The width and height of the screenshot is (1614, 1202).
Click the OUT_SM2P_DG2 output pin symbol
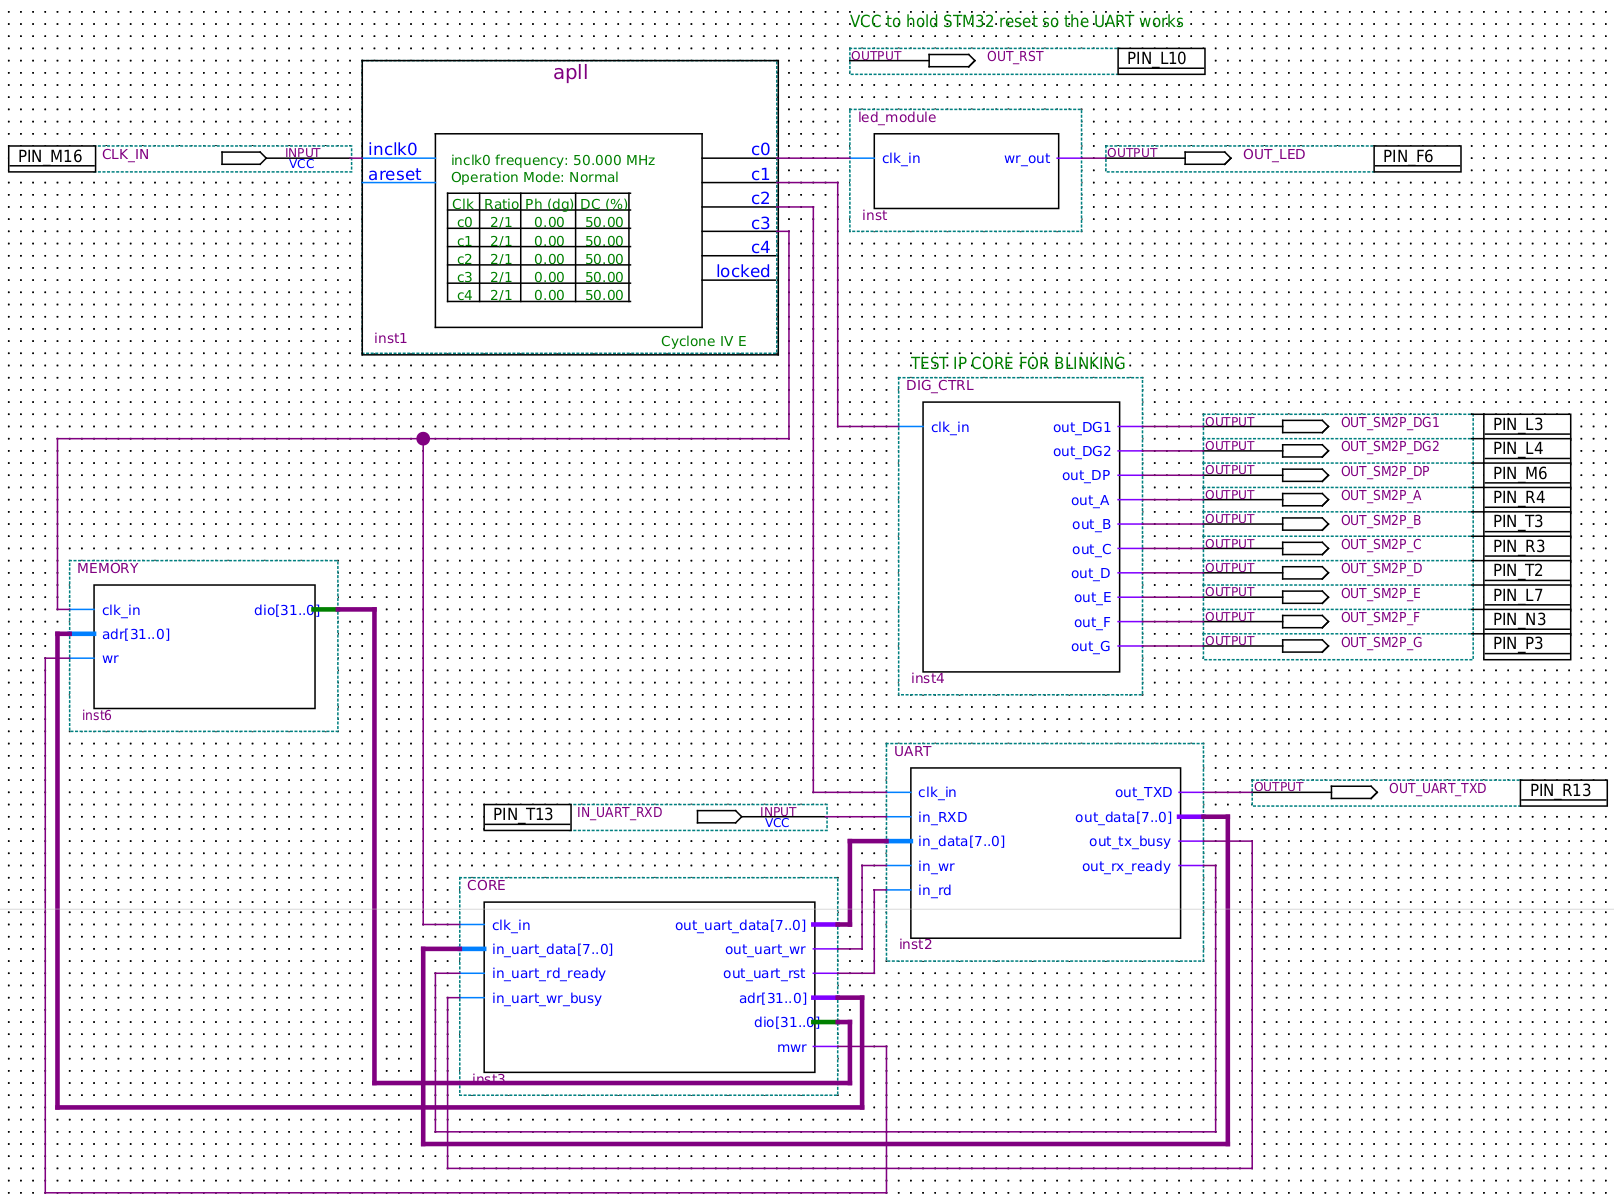pos(1305,451)
